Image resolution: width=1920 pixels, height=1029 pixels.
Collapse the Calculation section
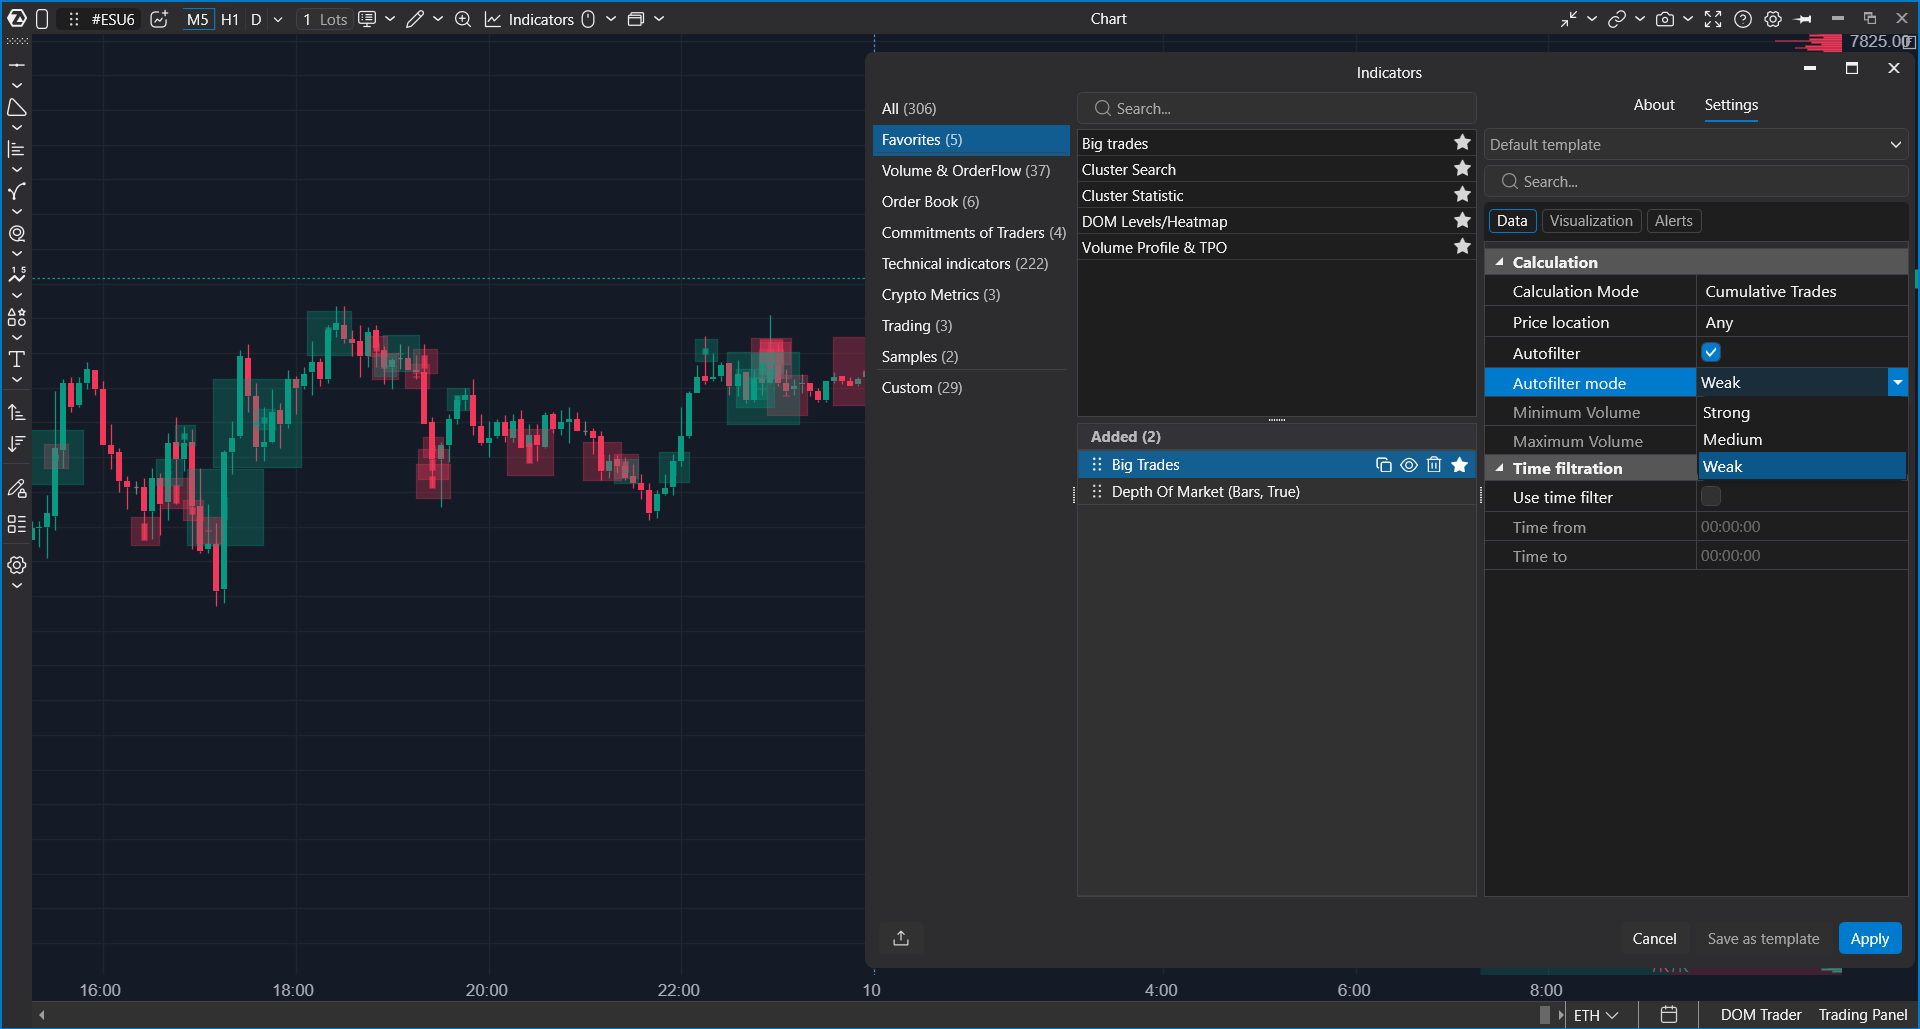point(1499,262)
